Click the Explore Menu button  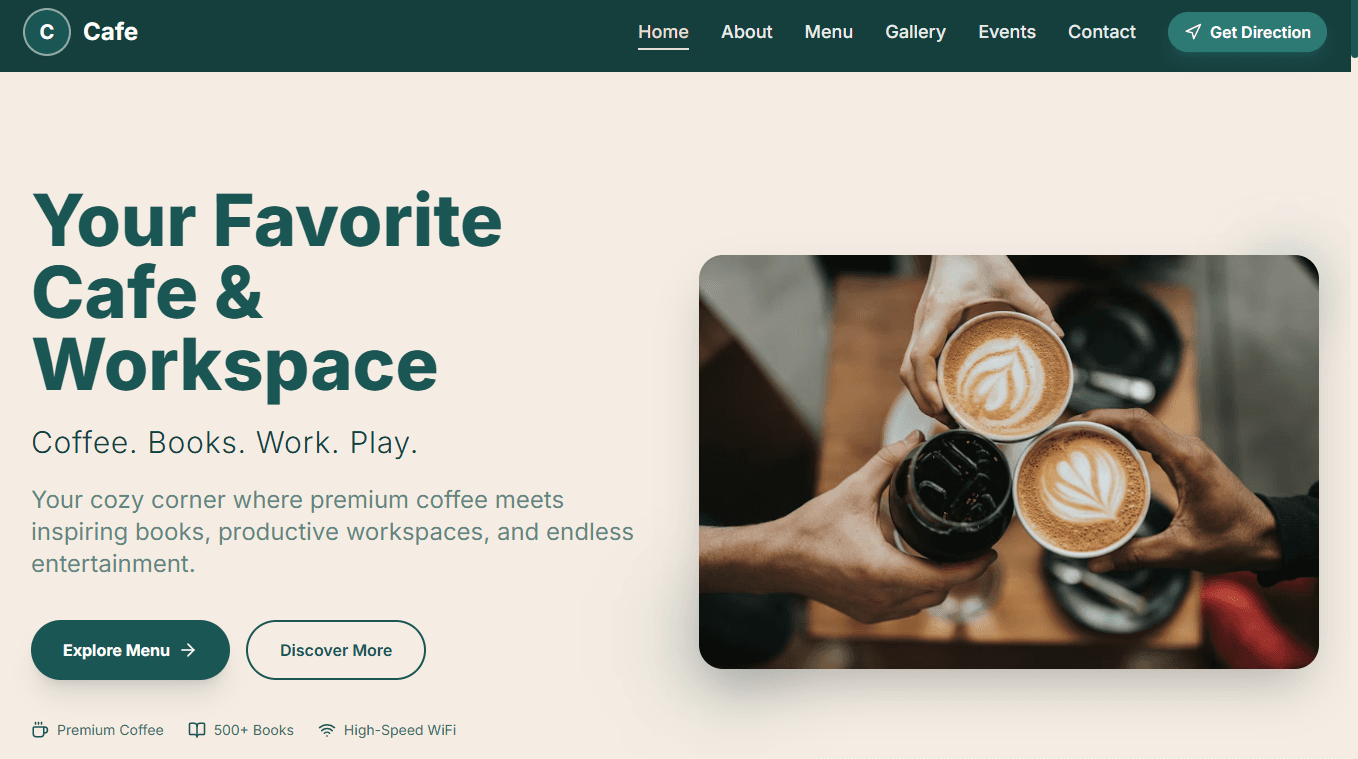point(130,650)
